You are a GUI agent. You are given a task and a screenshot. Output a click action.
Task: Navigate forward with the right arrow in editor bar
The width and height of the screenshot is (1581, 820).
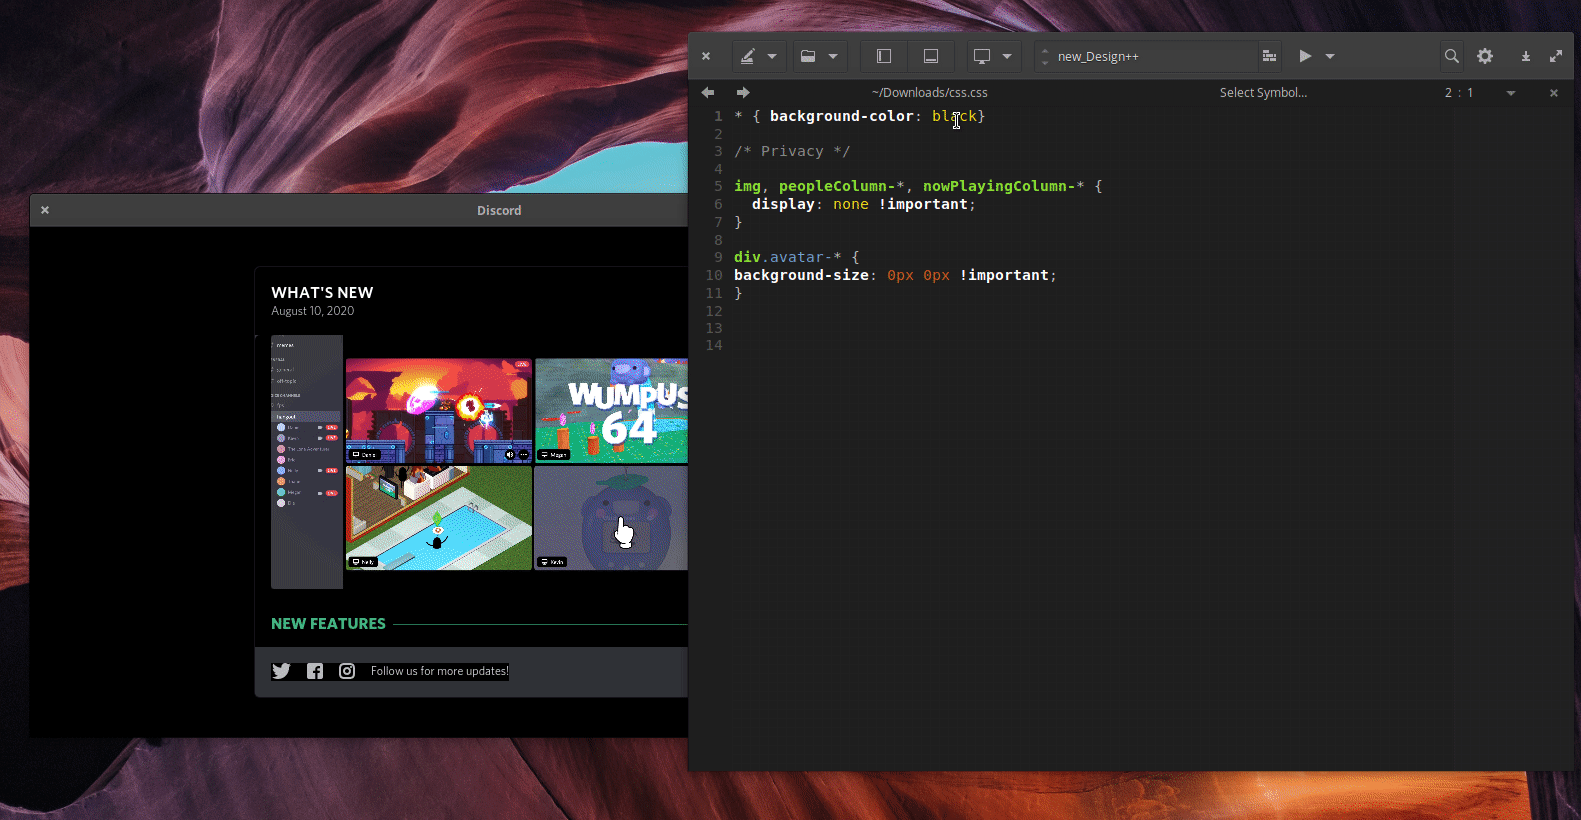[x=743, y=93]
